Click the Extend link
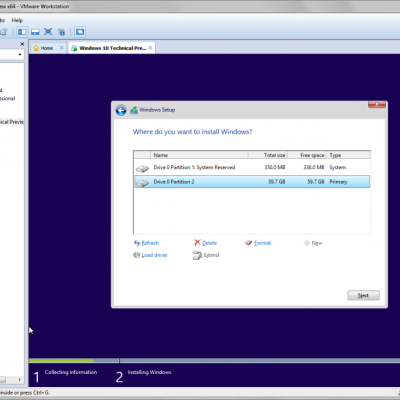 pyautogui.click(x=211, y=255)
